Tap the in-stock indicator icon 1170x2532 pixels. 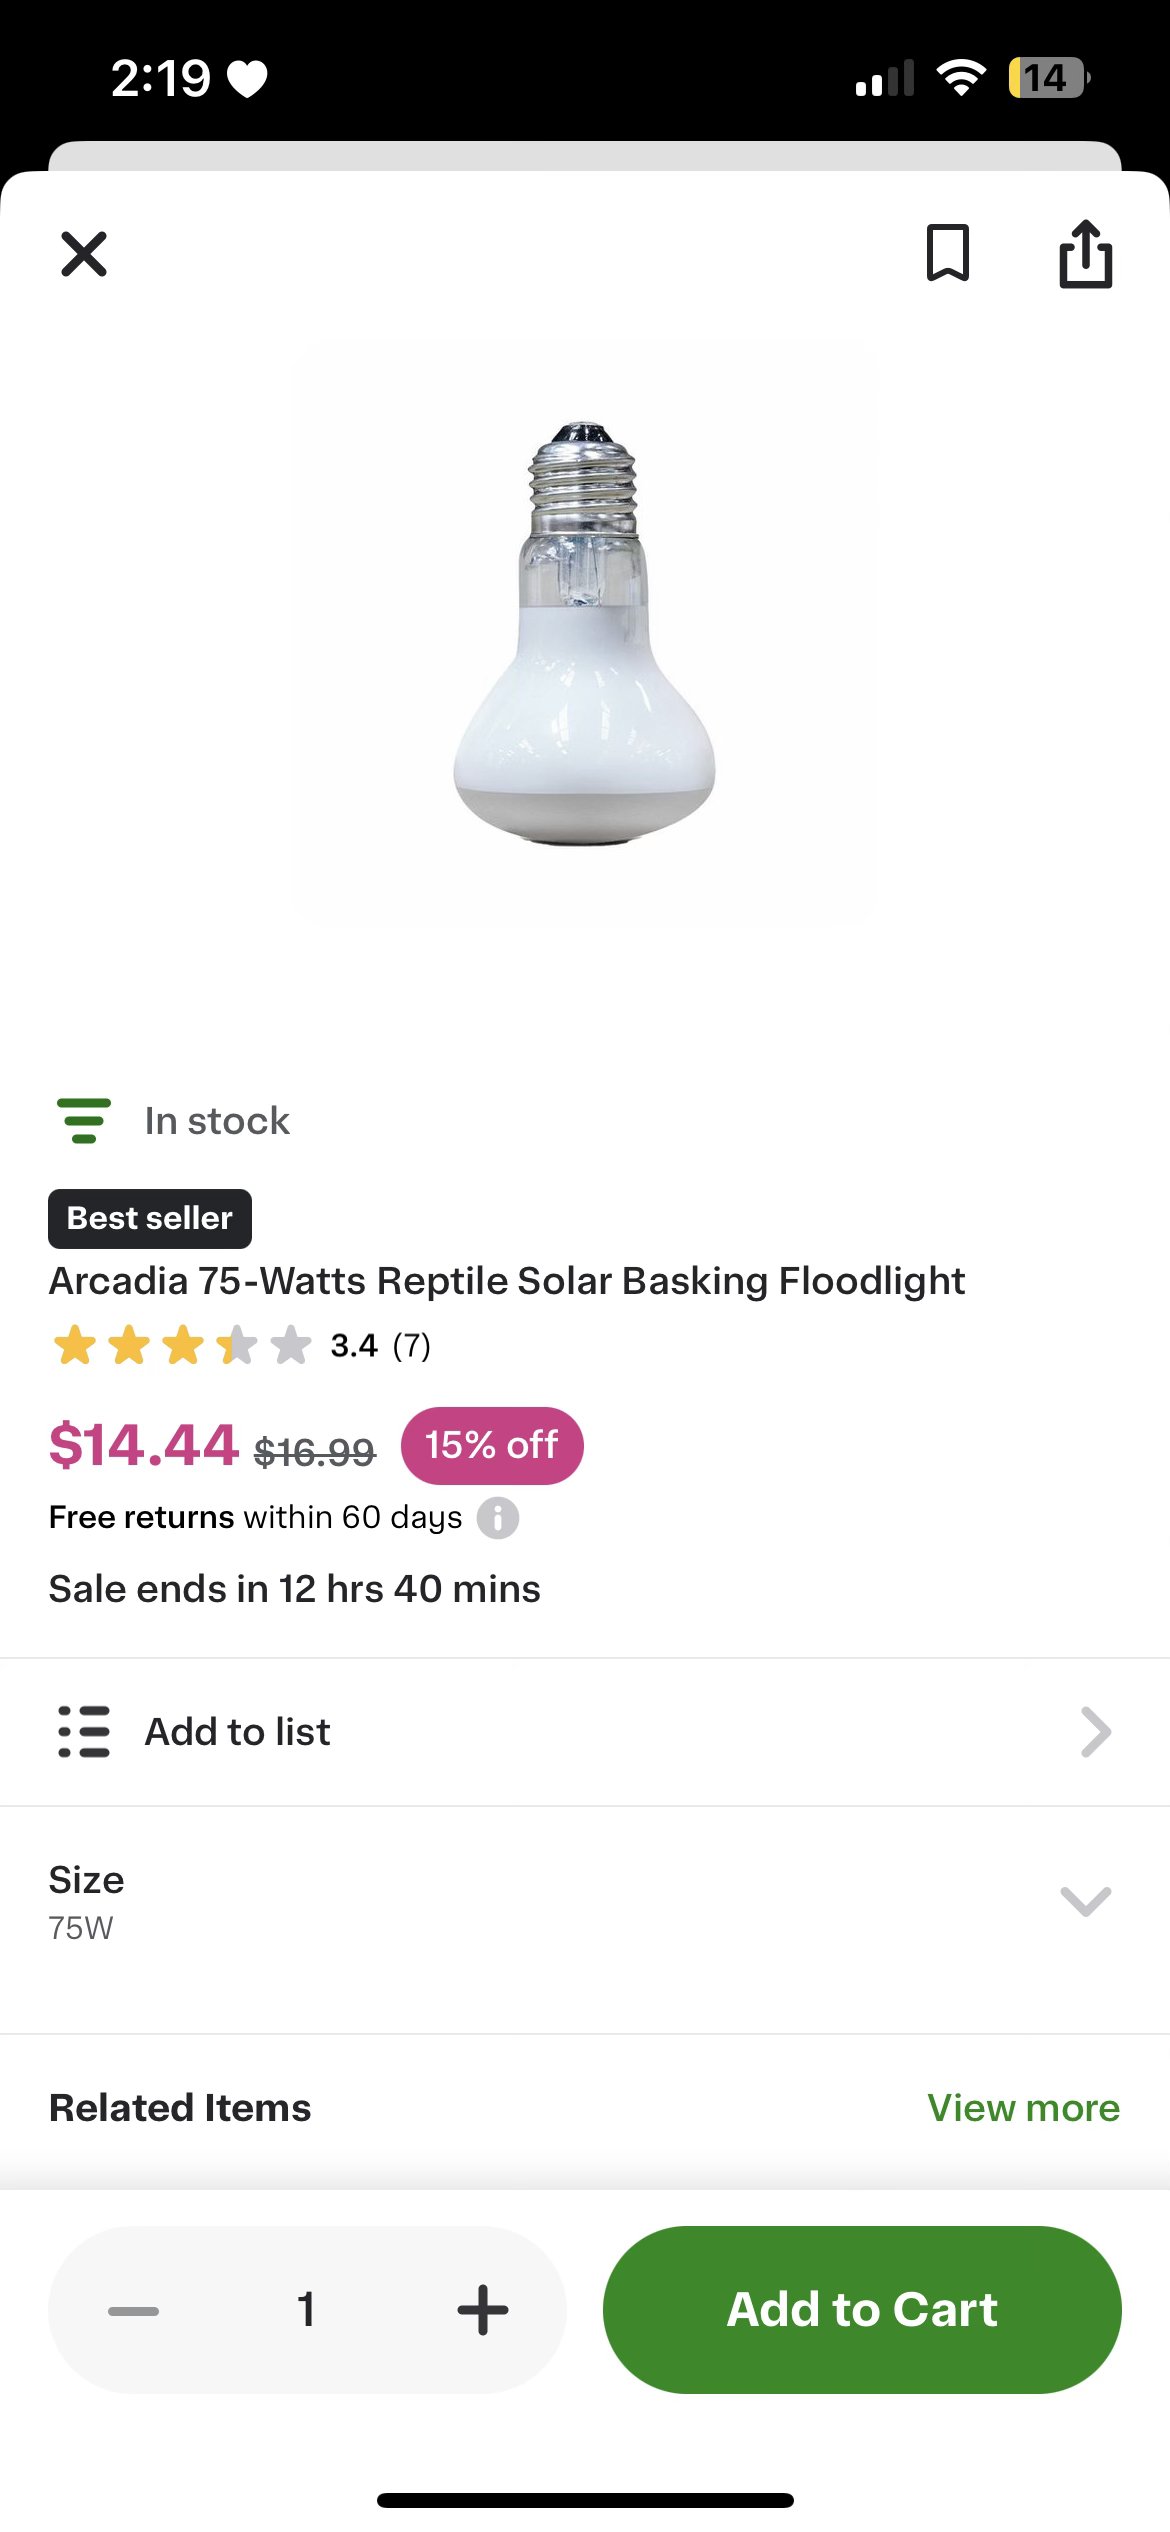pyautogui.click(x=84, y=1121)
